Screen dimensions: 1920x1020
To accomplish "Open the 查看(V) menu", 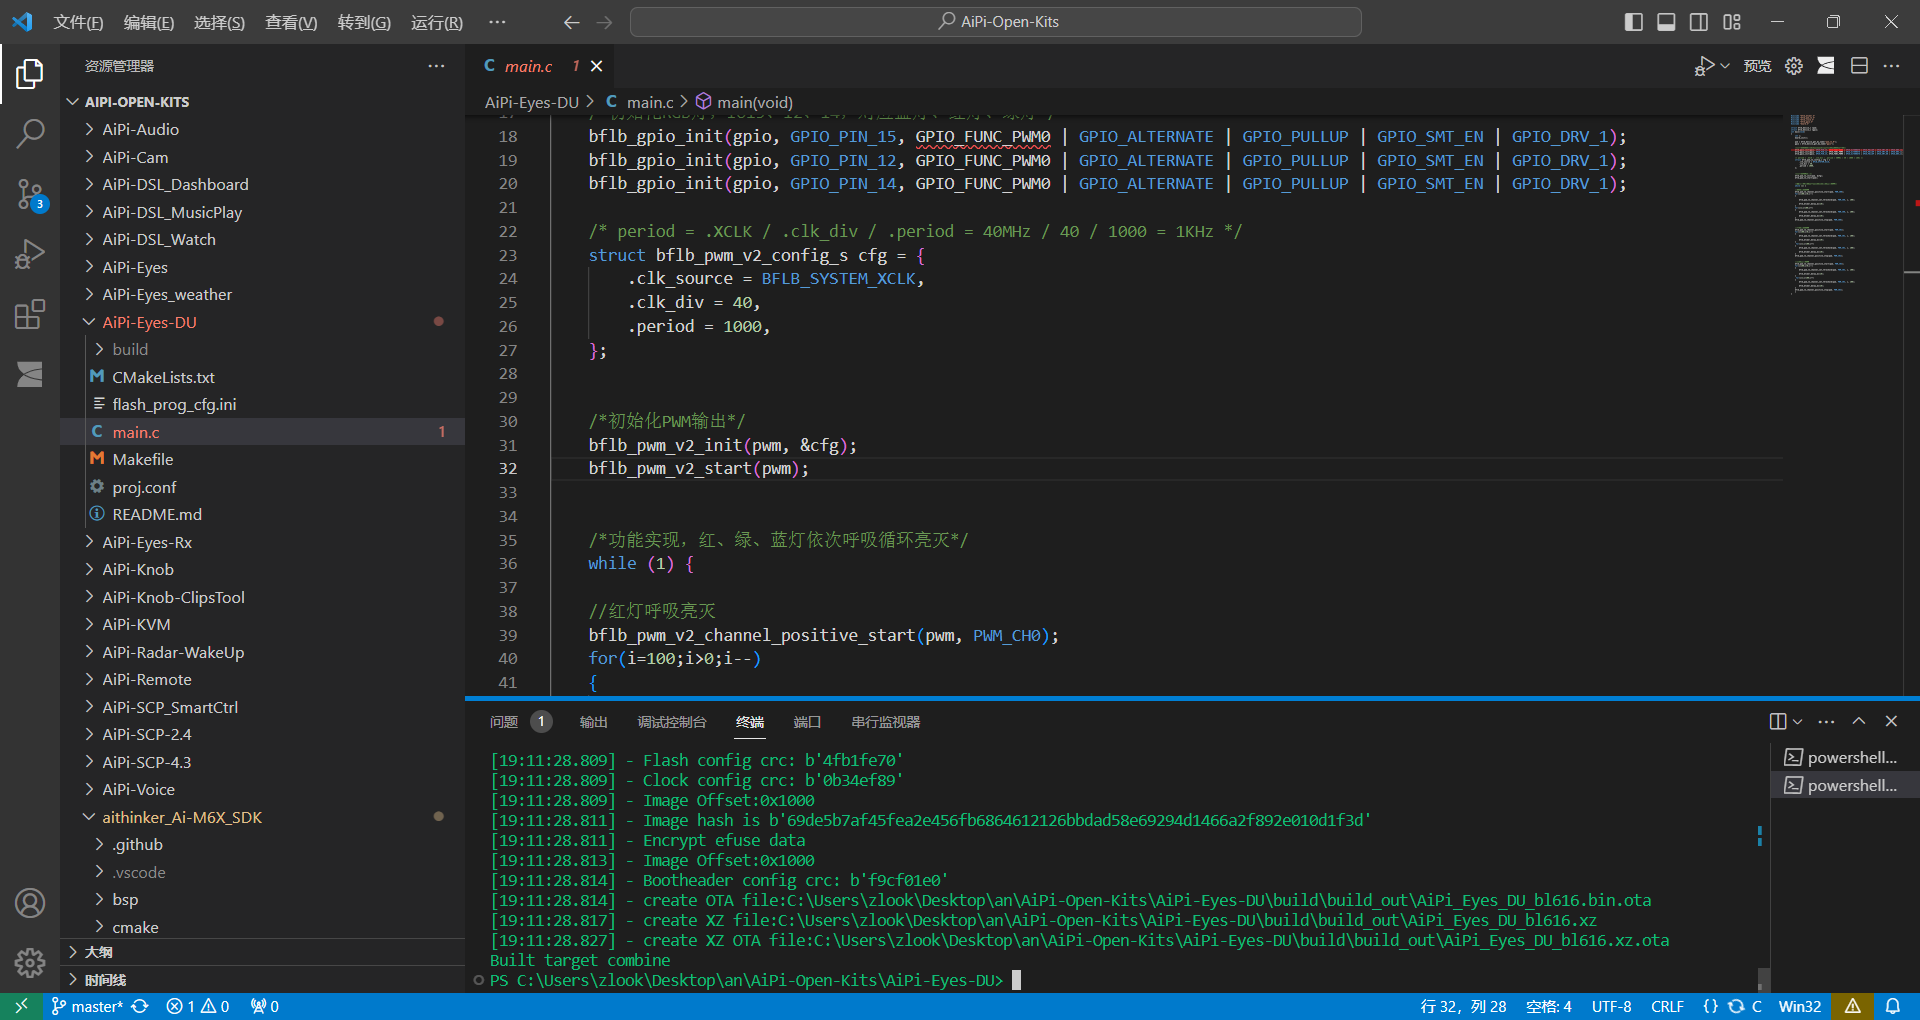I will coord(291,22).
